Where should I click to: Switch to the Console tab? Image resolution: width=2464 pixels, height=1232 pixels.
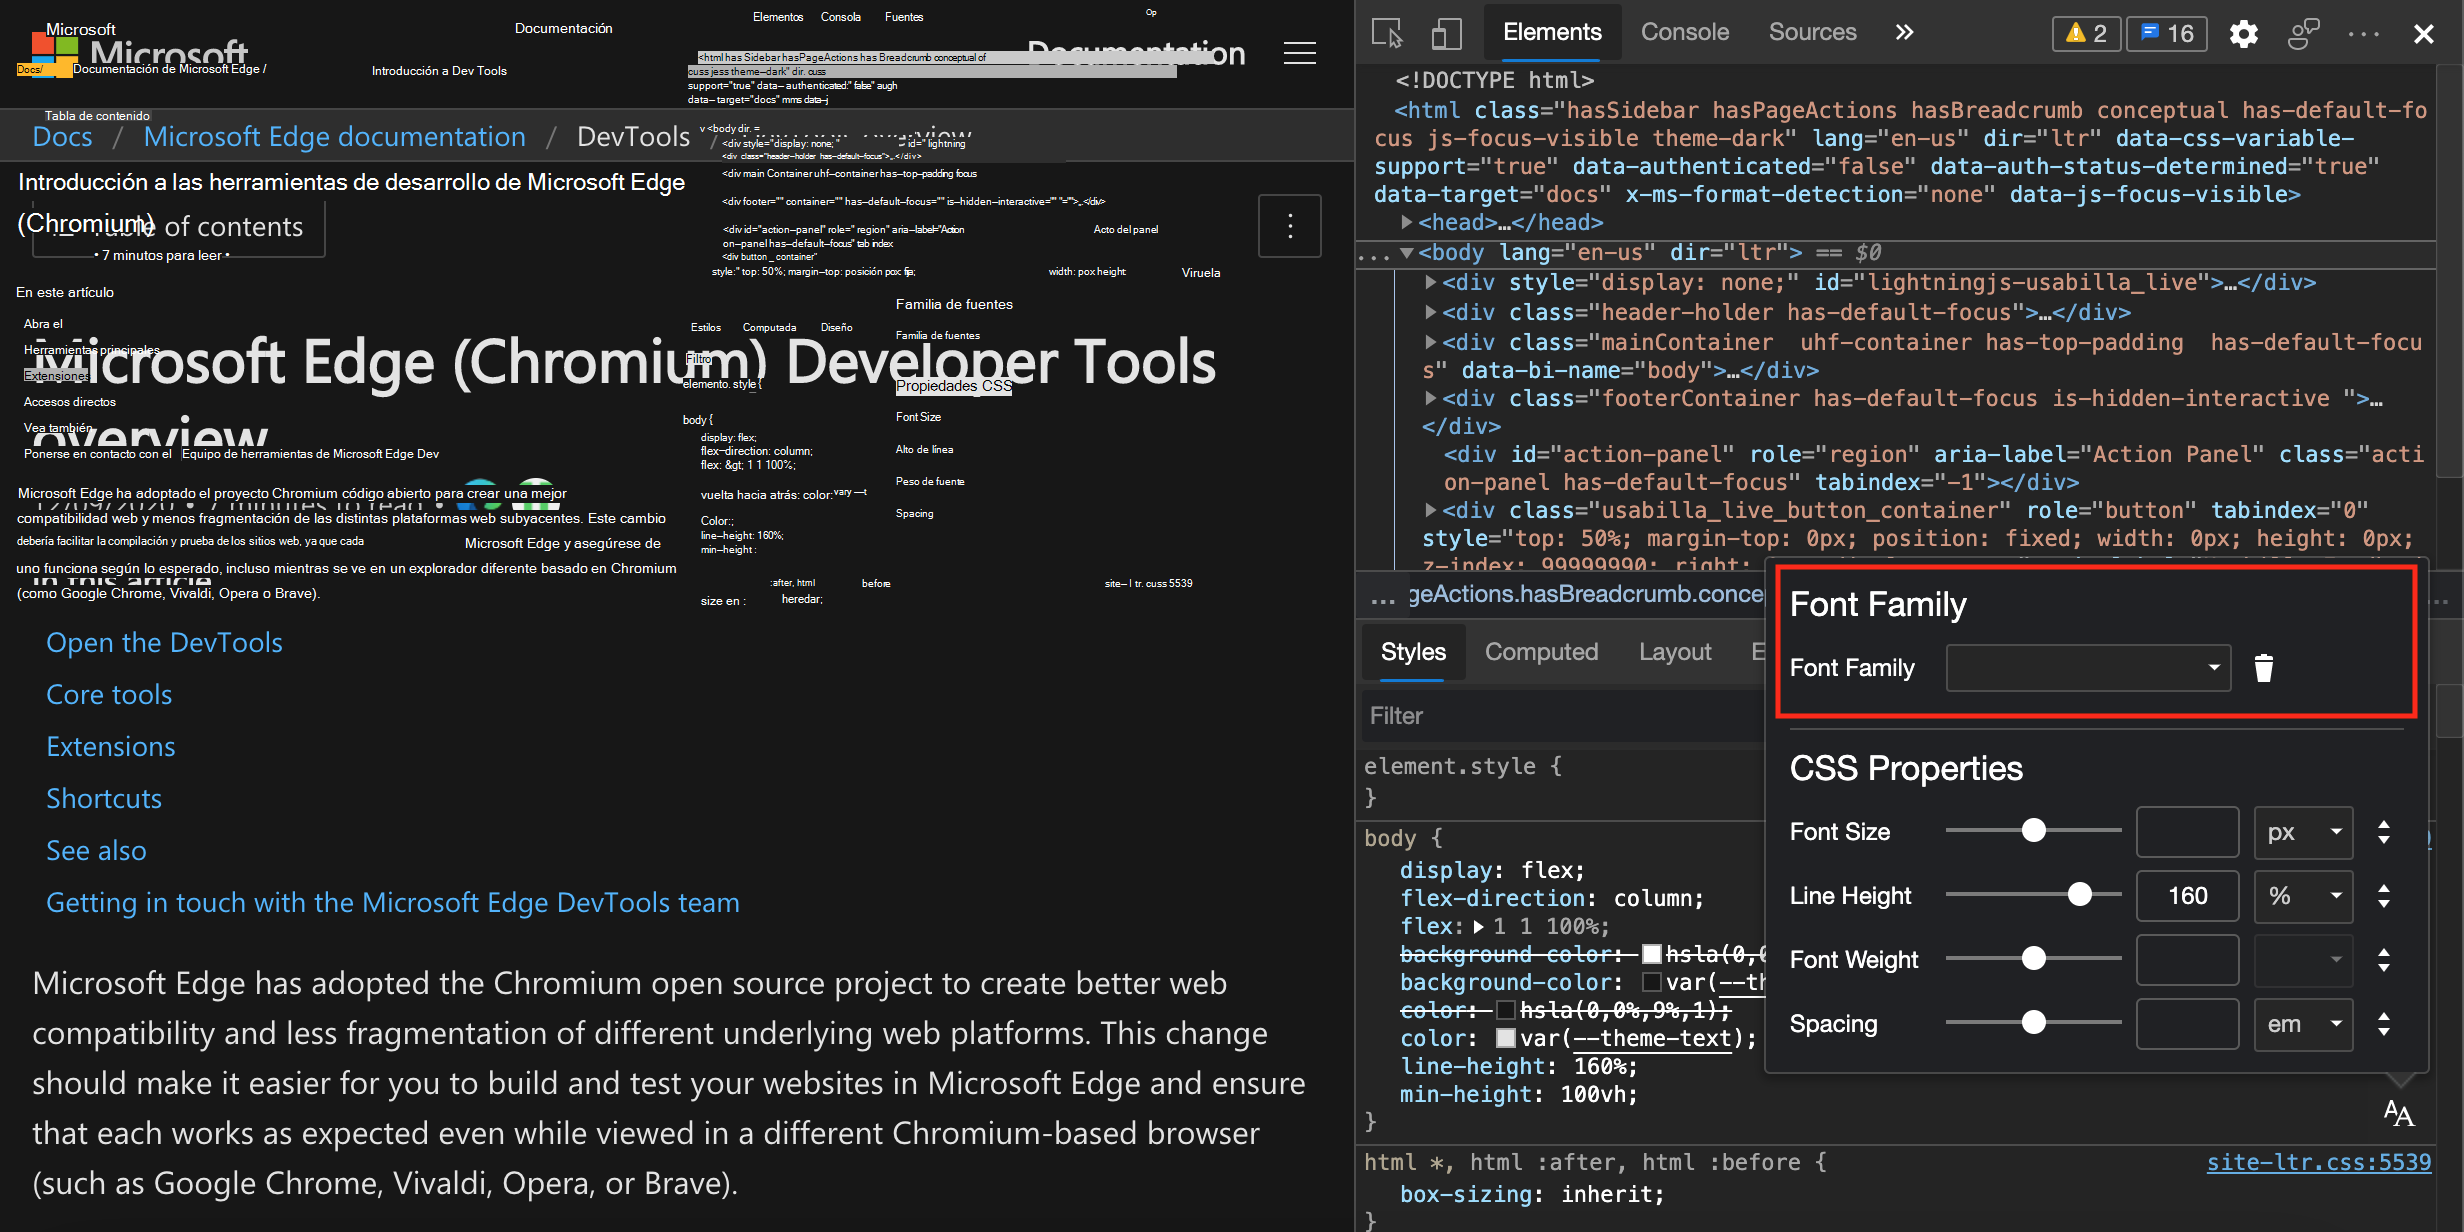(1684, 32)
